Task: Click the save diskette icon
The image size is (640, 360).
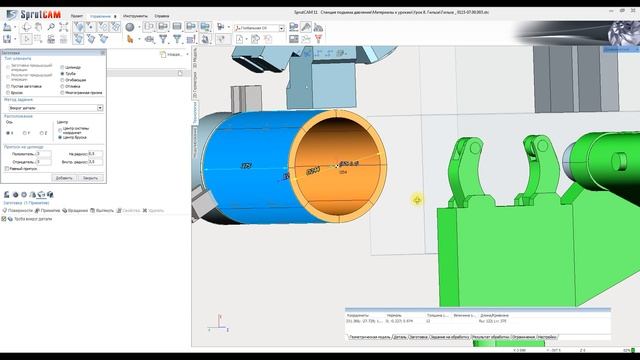Action: 7,39
